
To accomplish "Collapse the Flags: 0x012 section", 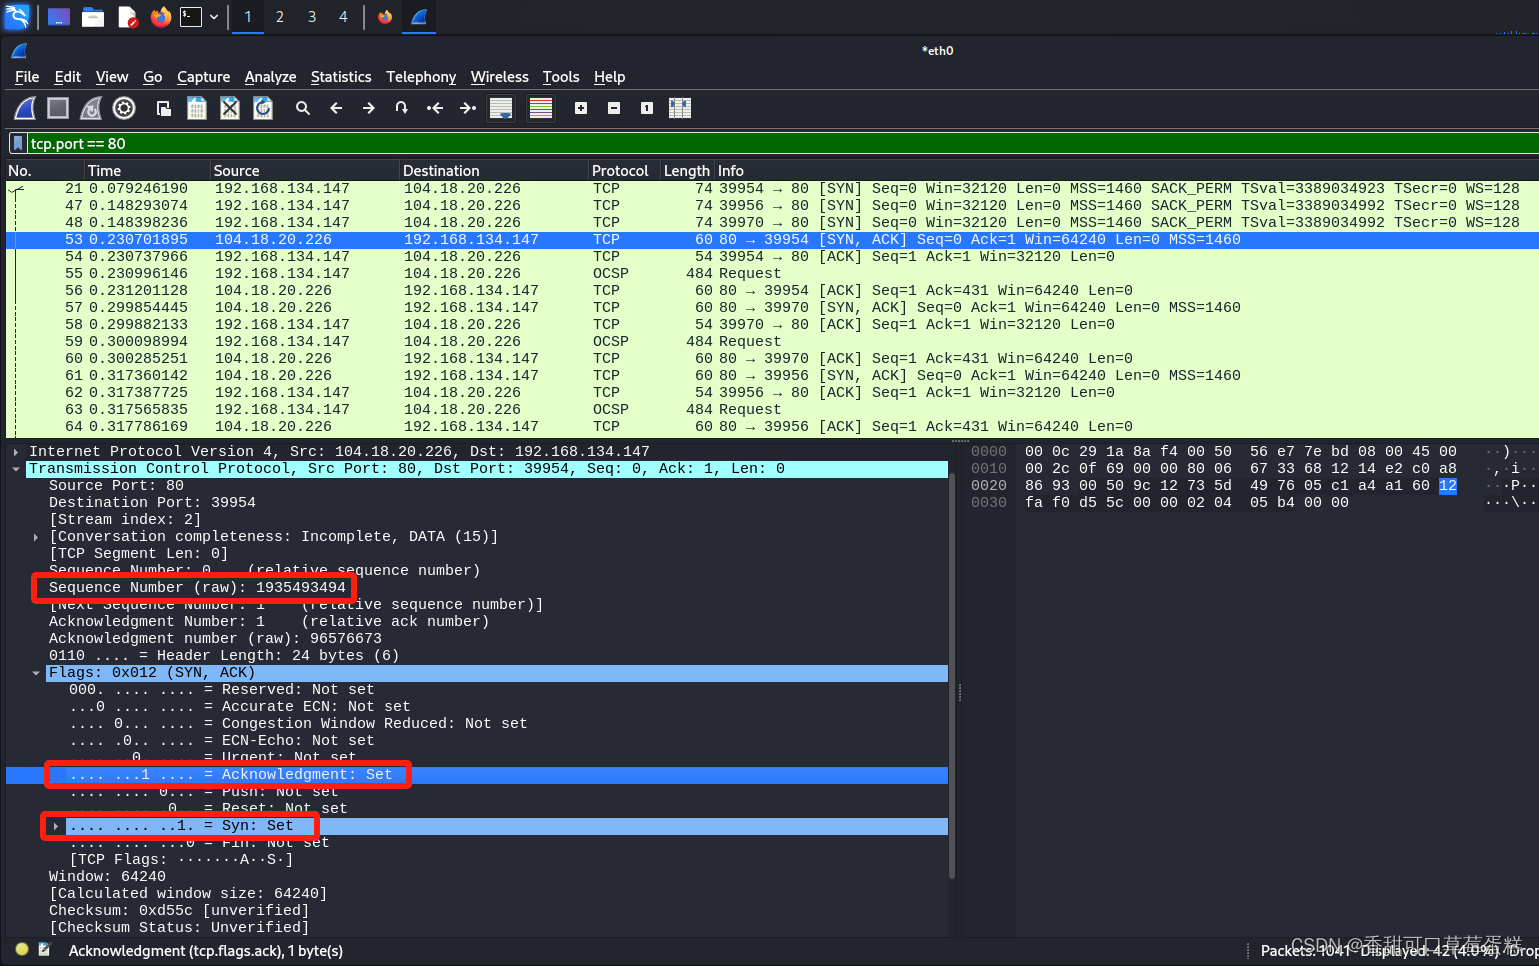I will (x=36, y=672).
